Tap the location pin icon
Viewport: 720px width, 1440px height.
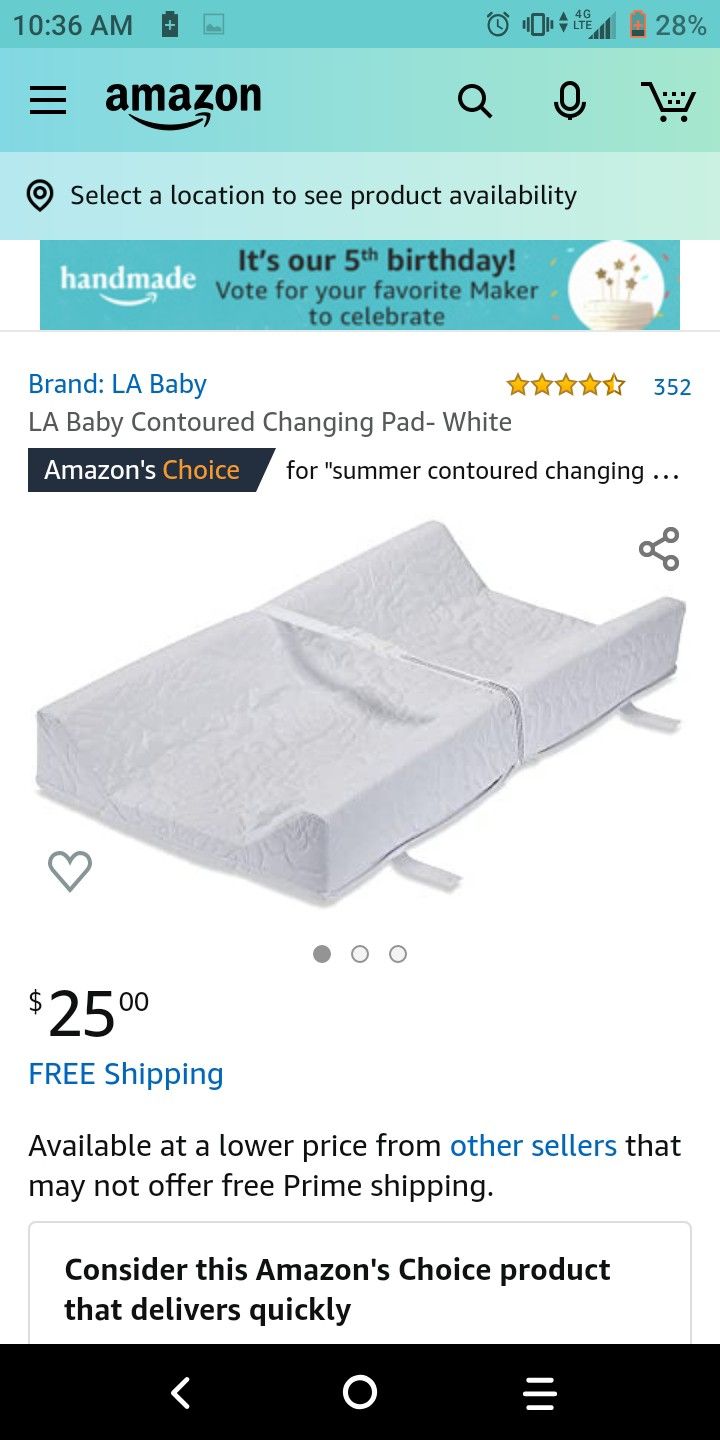[x=40, y=196]
